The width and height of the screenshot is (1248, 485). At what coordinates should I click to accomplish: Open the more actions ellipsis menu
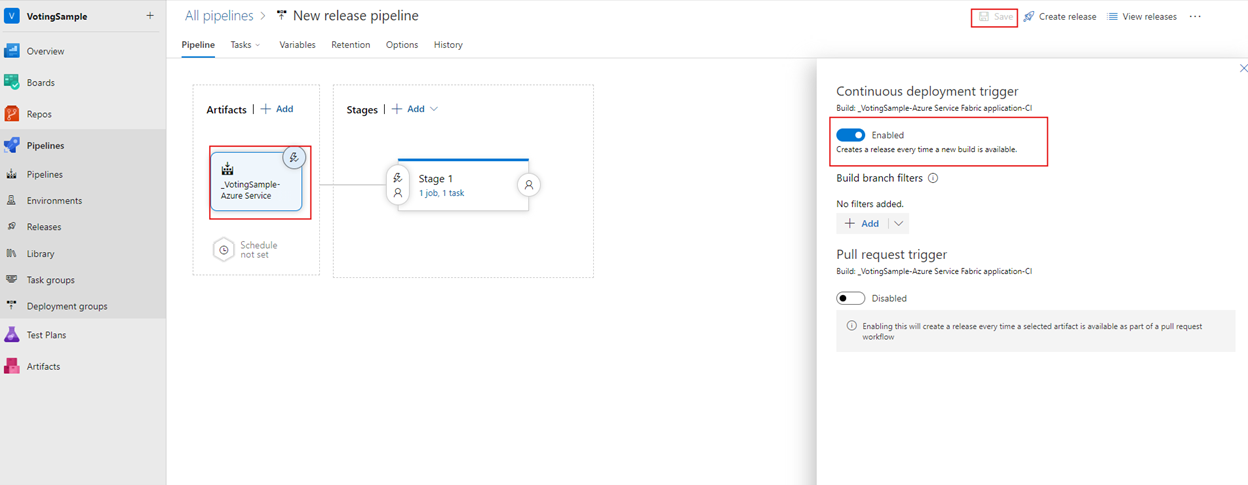[x=1195, y=17]
